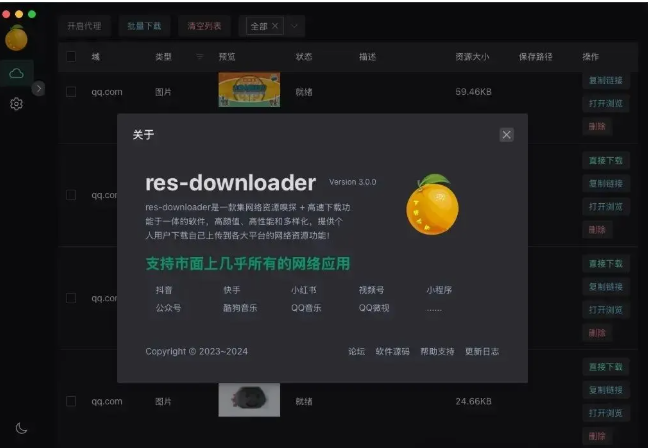
Task: Click the 视频号 platform label
Action: tap(372, 290)
